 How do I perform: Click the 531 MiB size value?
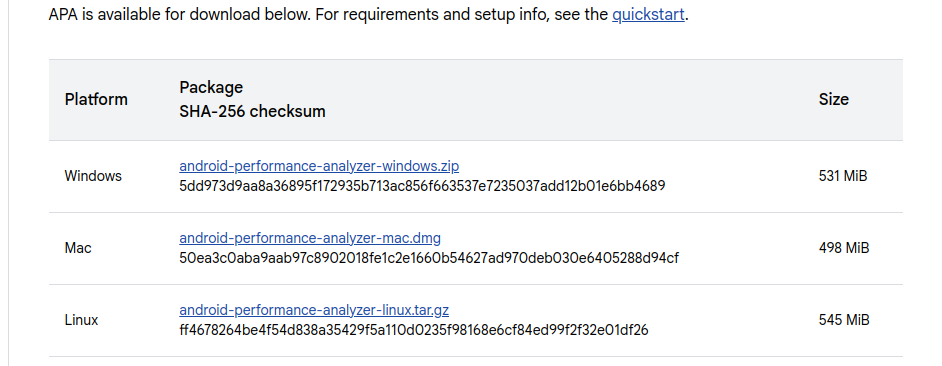pos(843,176)
